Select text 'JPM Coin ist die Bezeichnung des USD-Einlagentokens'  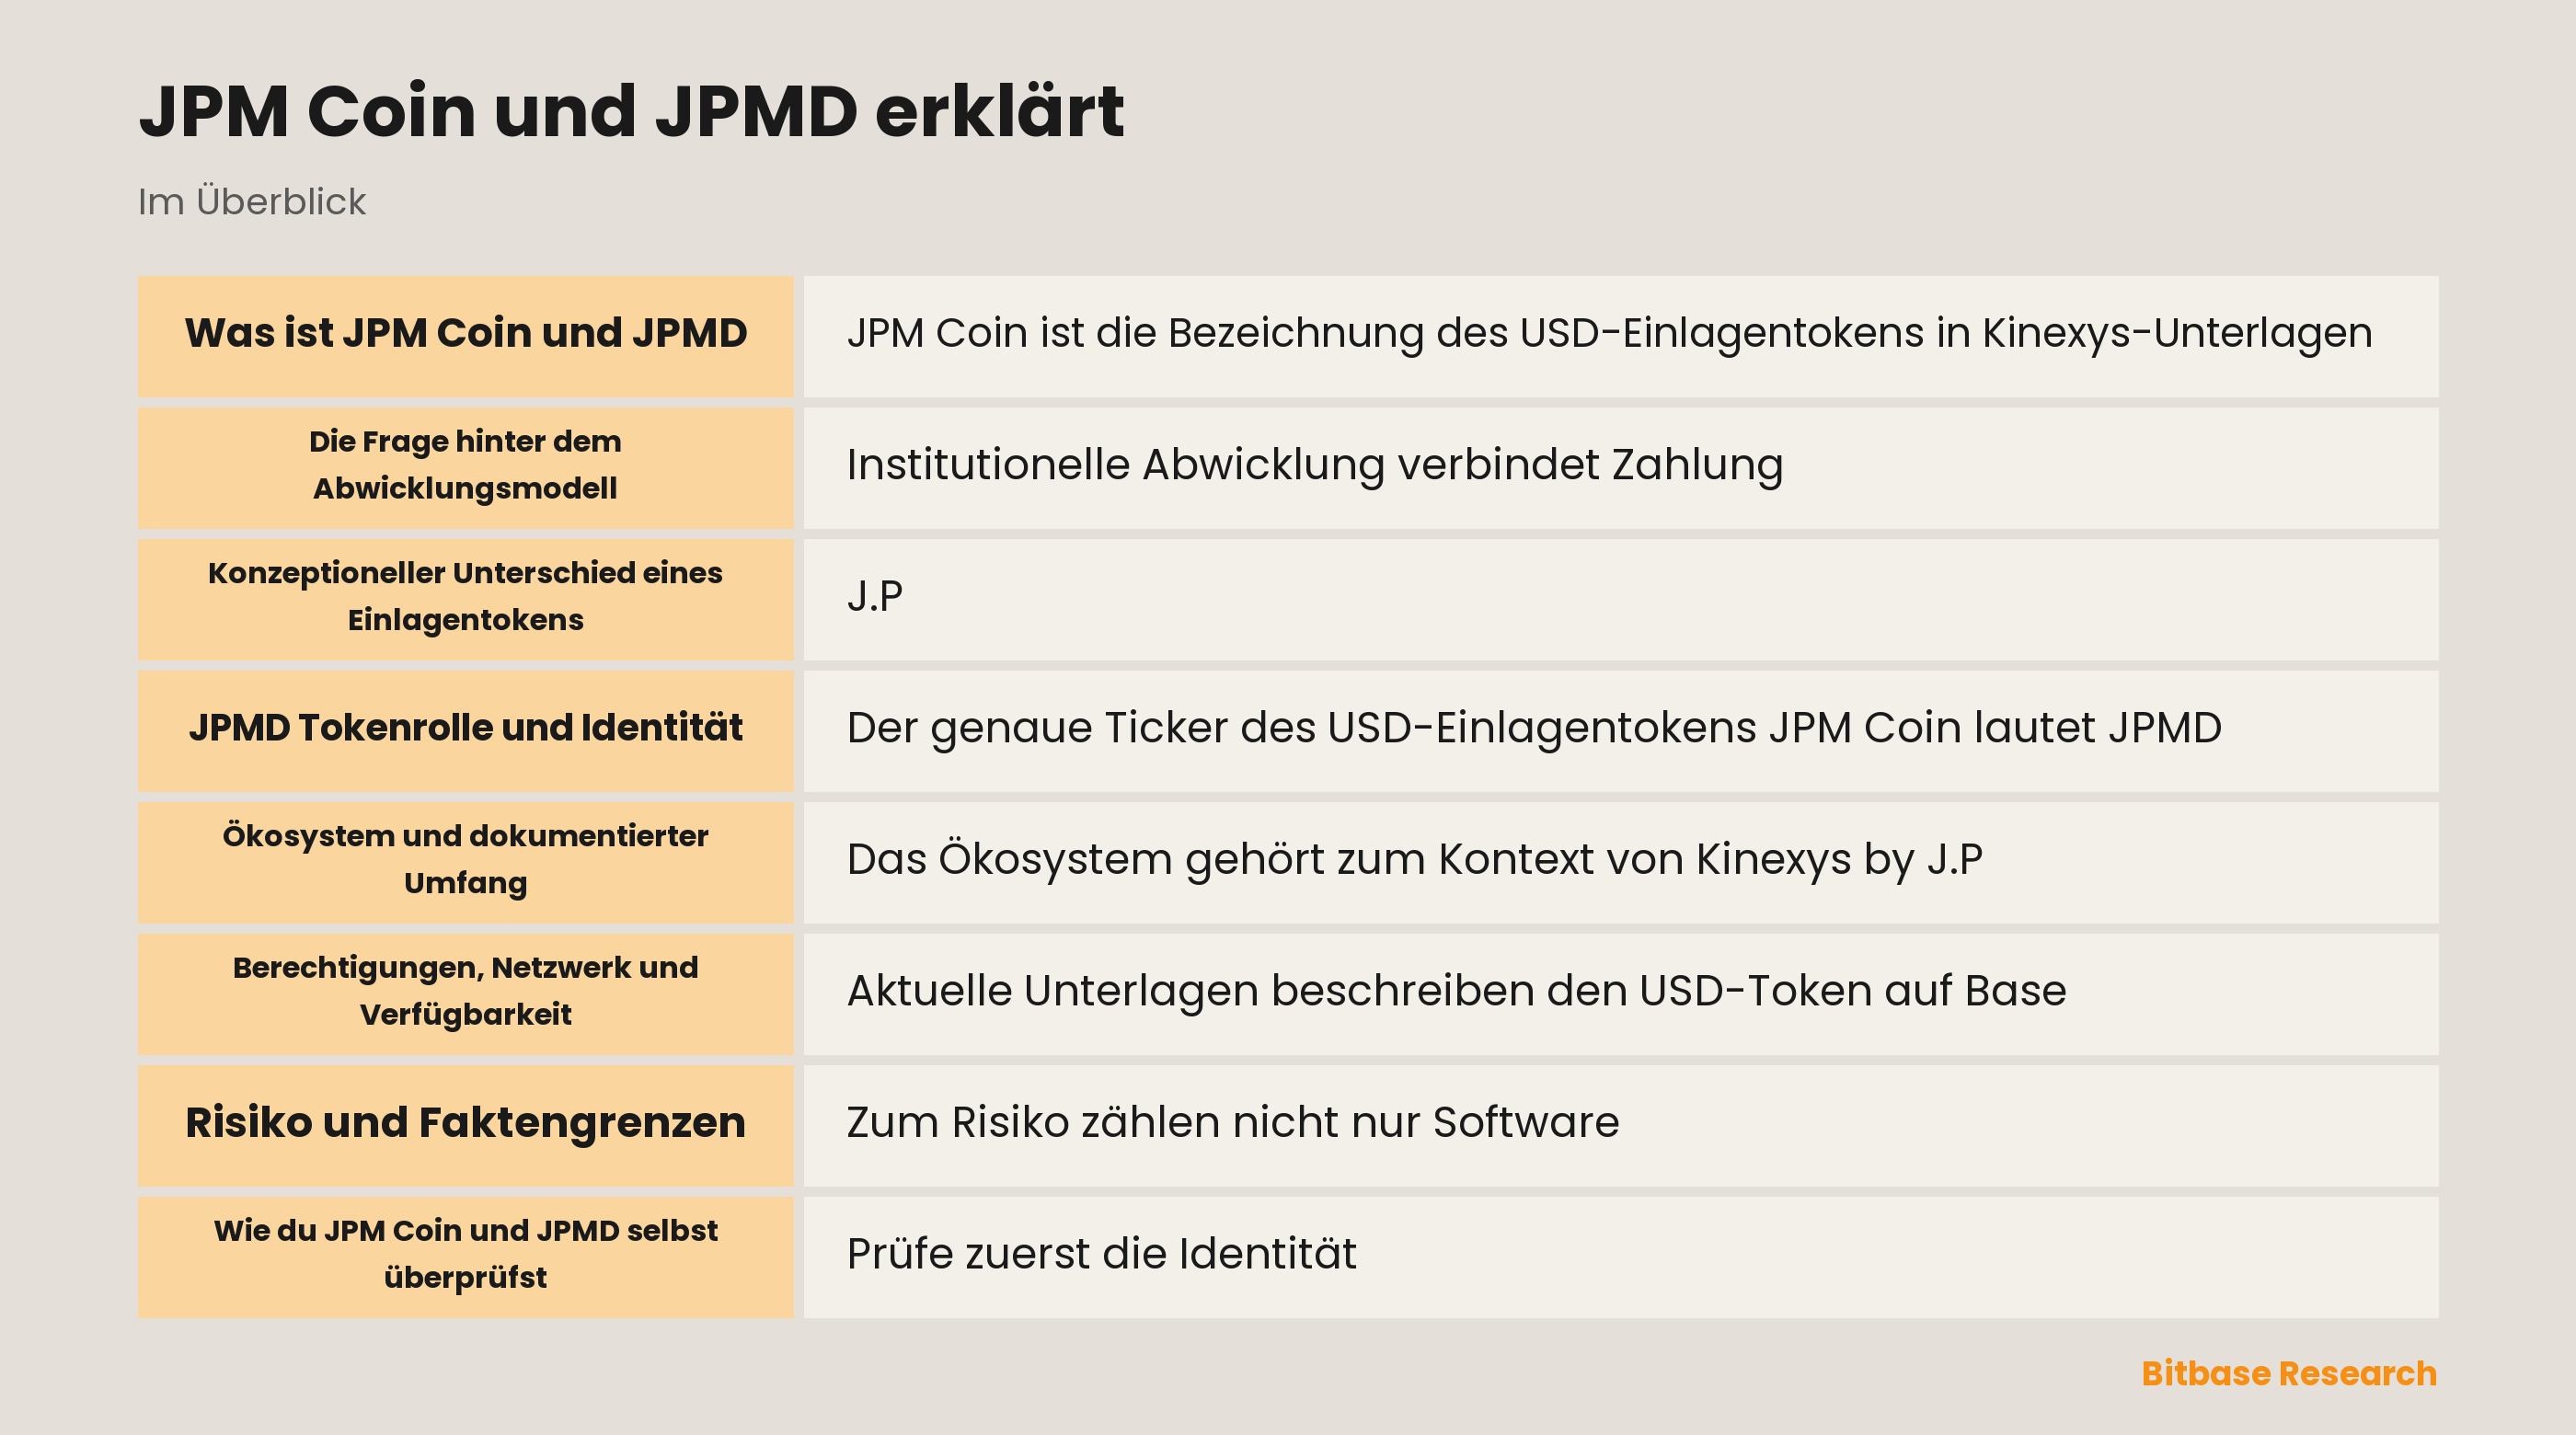(x=1386, y=333)
